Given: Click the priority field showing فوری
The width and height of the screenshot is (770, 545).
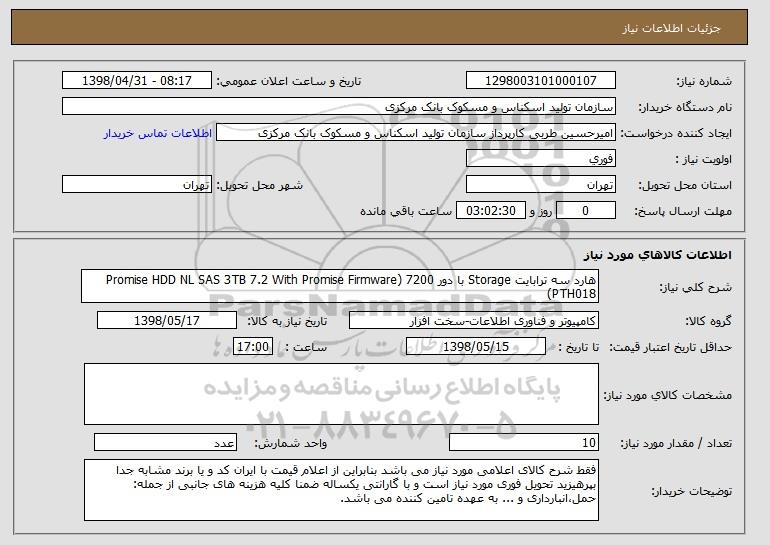Looking at the screenshot, I should pos(541,159).
